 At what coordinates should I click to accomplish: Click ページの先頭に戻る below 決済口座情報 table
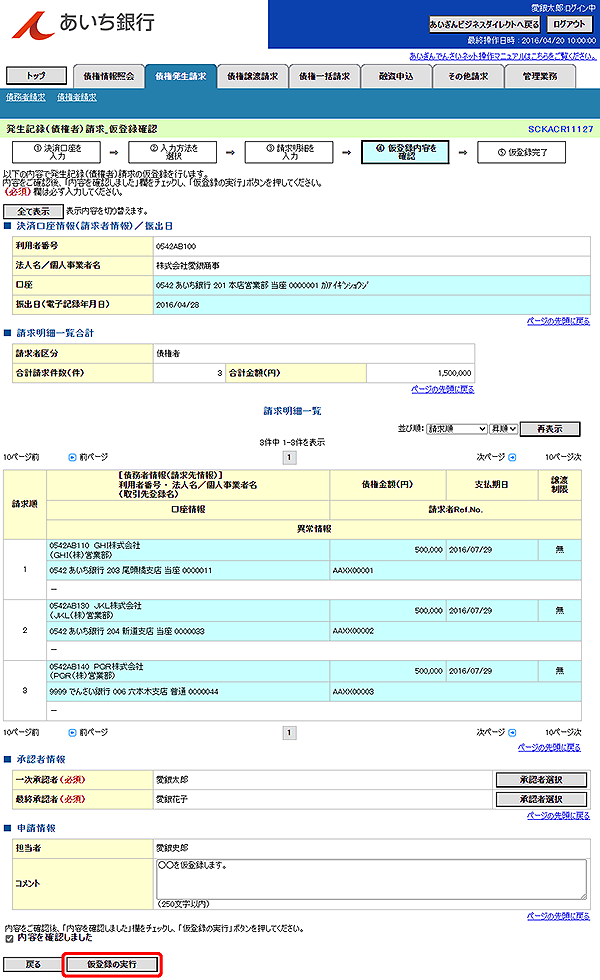pos(558,321)
